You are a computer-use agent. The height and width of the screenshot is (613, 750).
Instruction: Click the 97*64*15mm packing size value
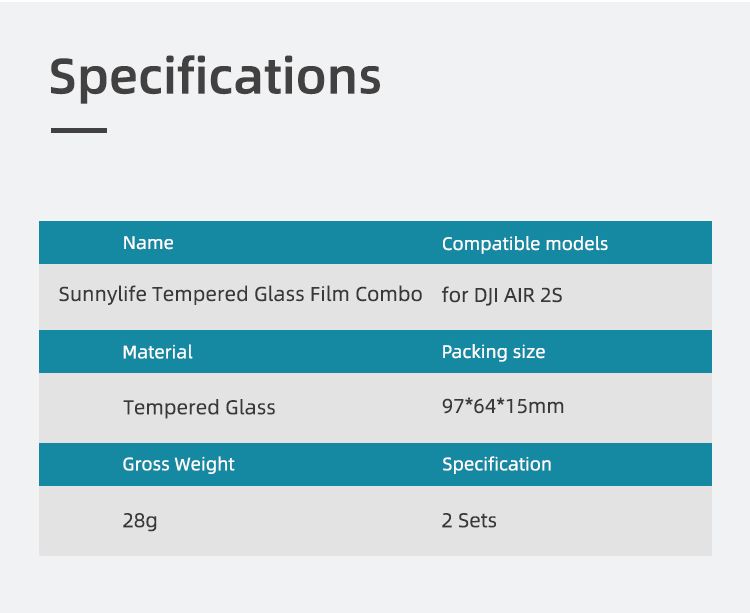coord(503,406)
